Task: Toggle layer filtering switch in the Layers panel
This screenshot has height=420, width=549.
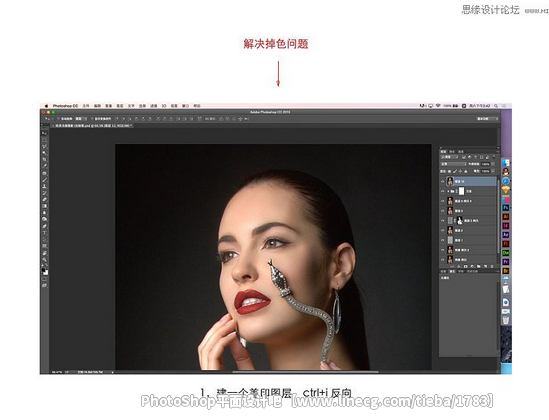Action: (x=494, y=157)
